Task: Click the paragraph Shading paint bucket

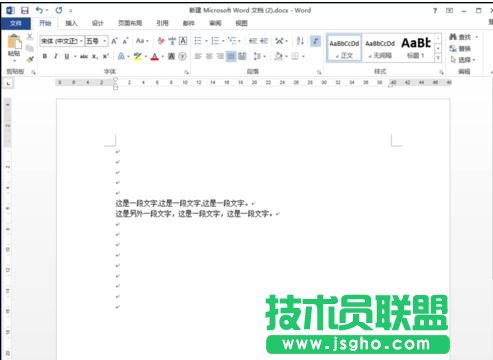Action: pos(279,56)
